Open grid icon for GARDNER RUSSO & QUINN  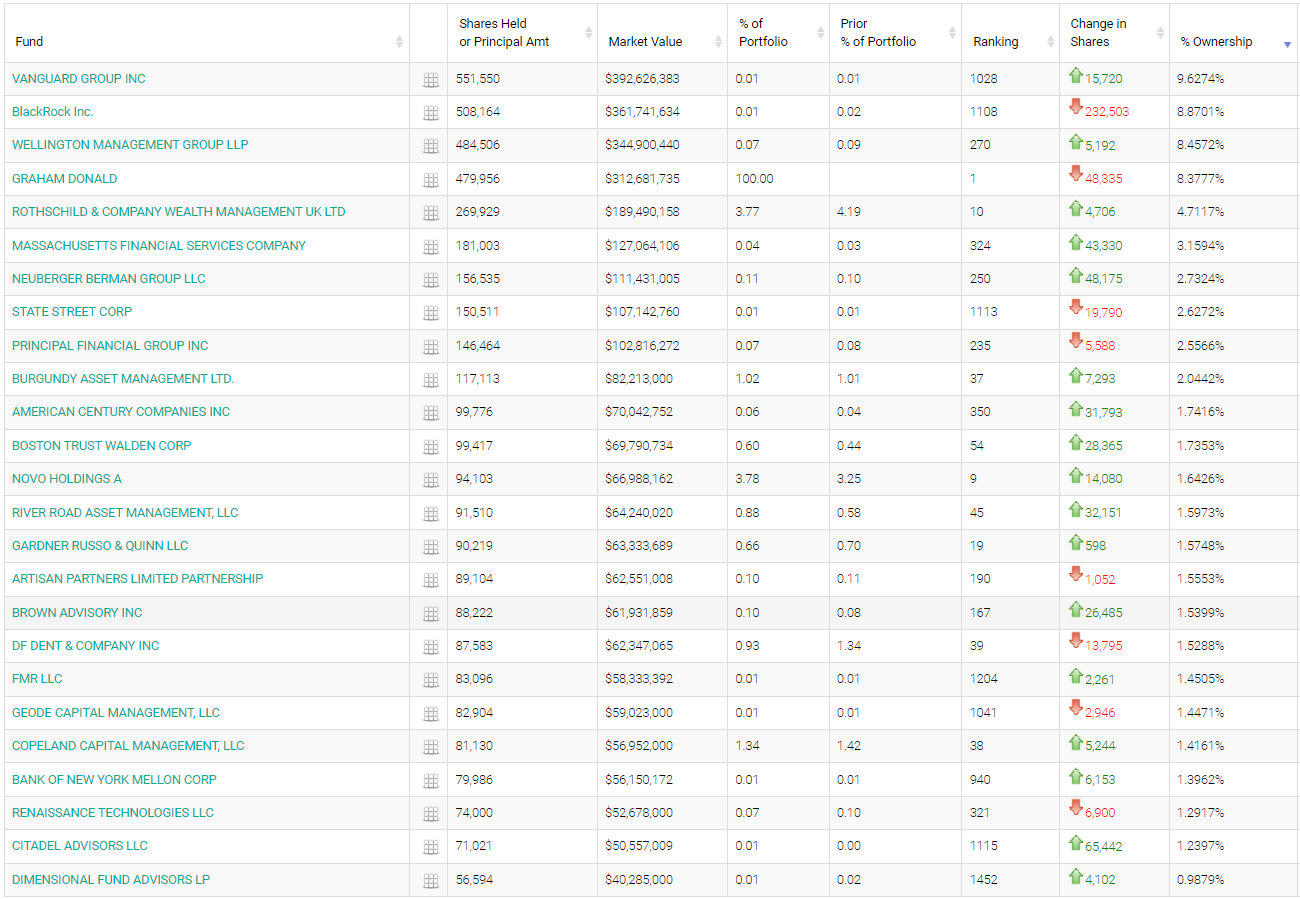(431, 547)
